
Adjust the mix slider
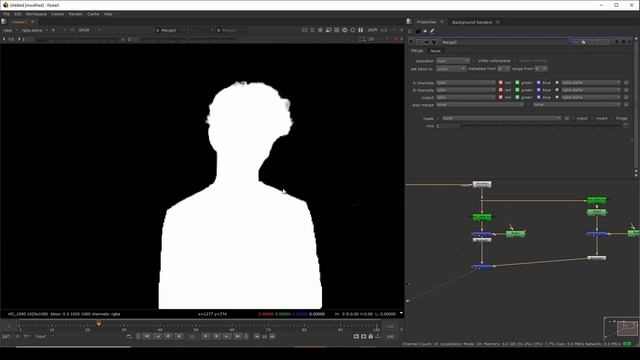tap(541, 126)
